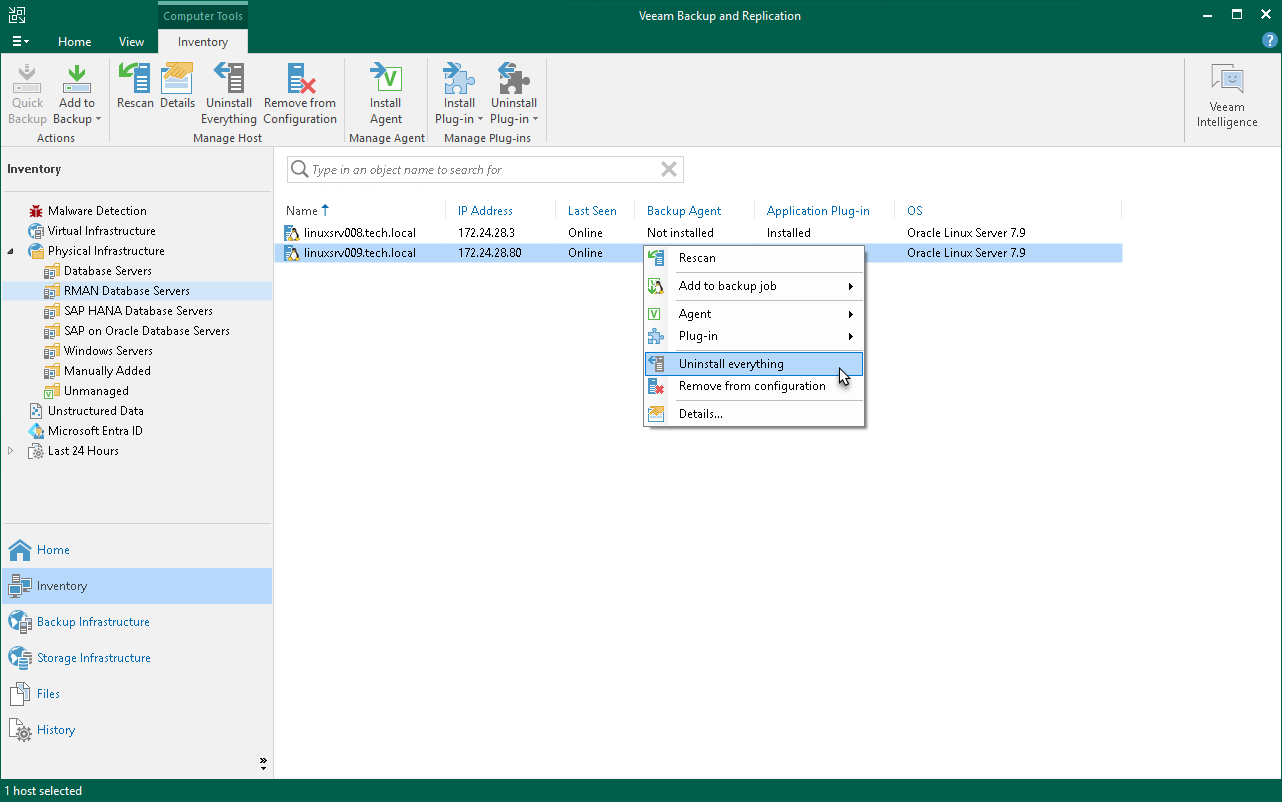Choose Uninstall everything from the context menu
This screenshot has height=802, width=1282.
[729, 363]
